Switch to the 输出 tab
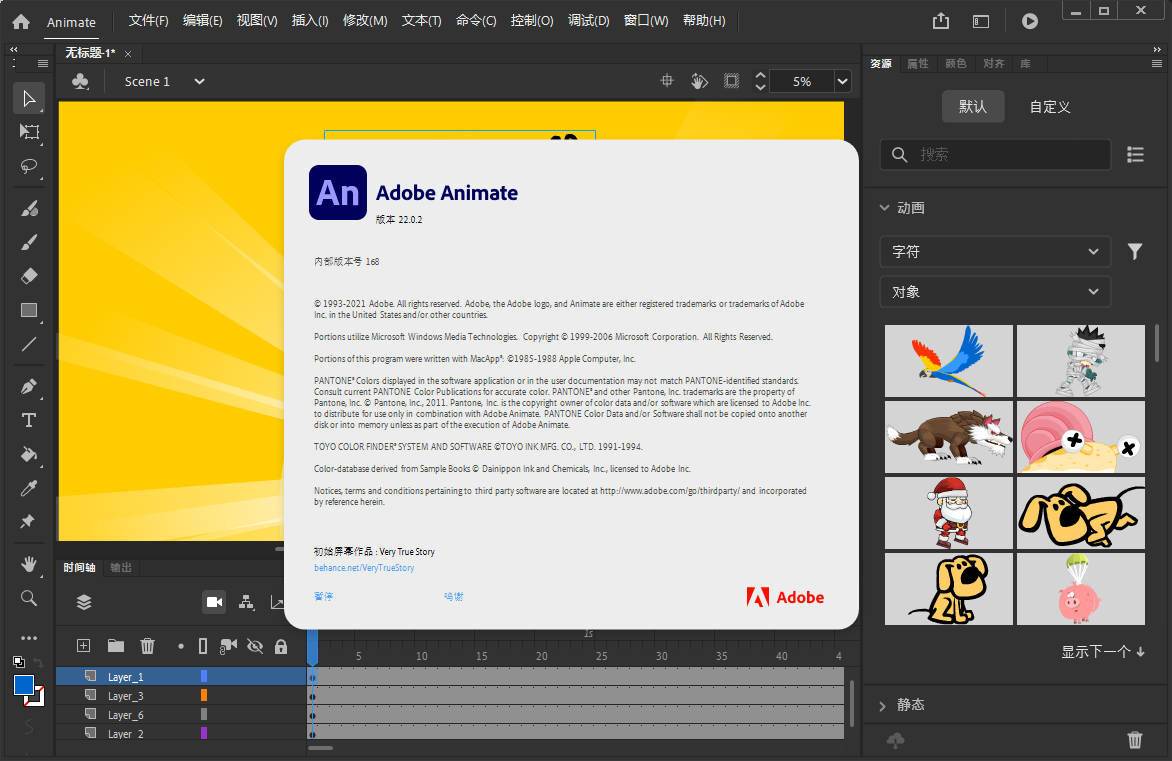Screen dimensions: 1172x761 (120, 567)
